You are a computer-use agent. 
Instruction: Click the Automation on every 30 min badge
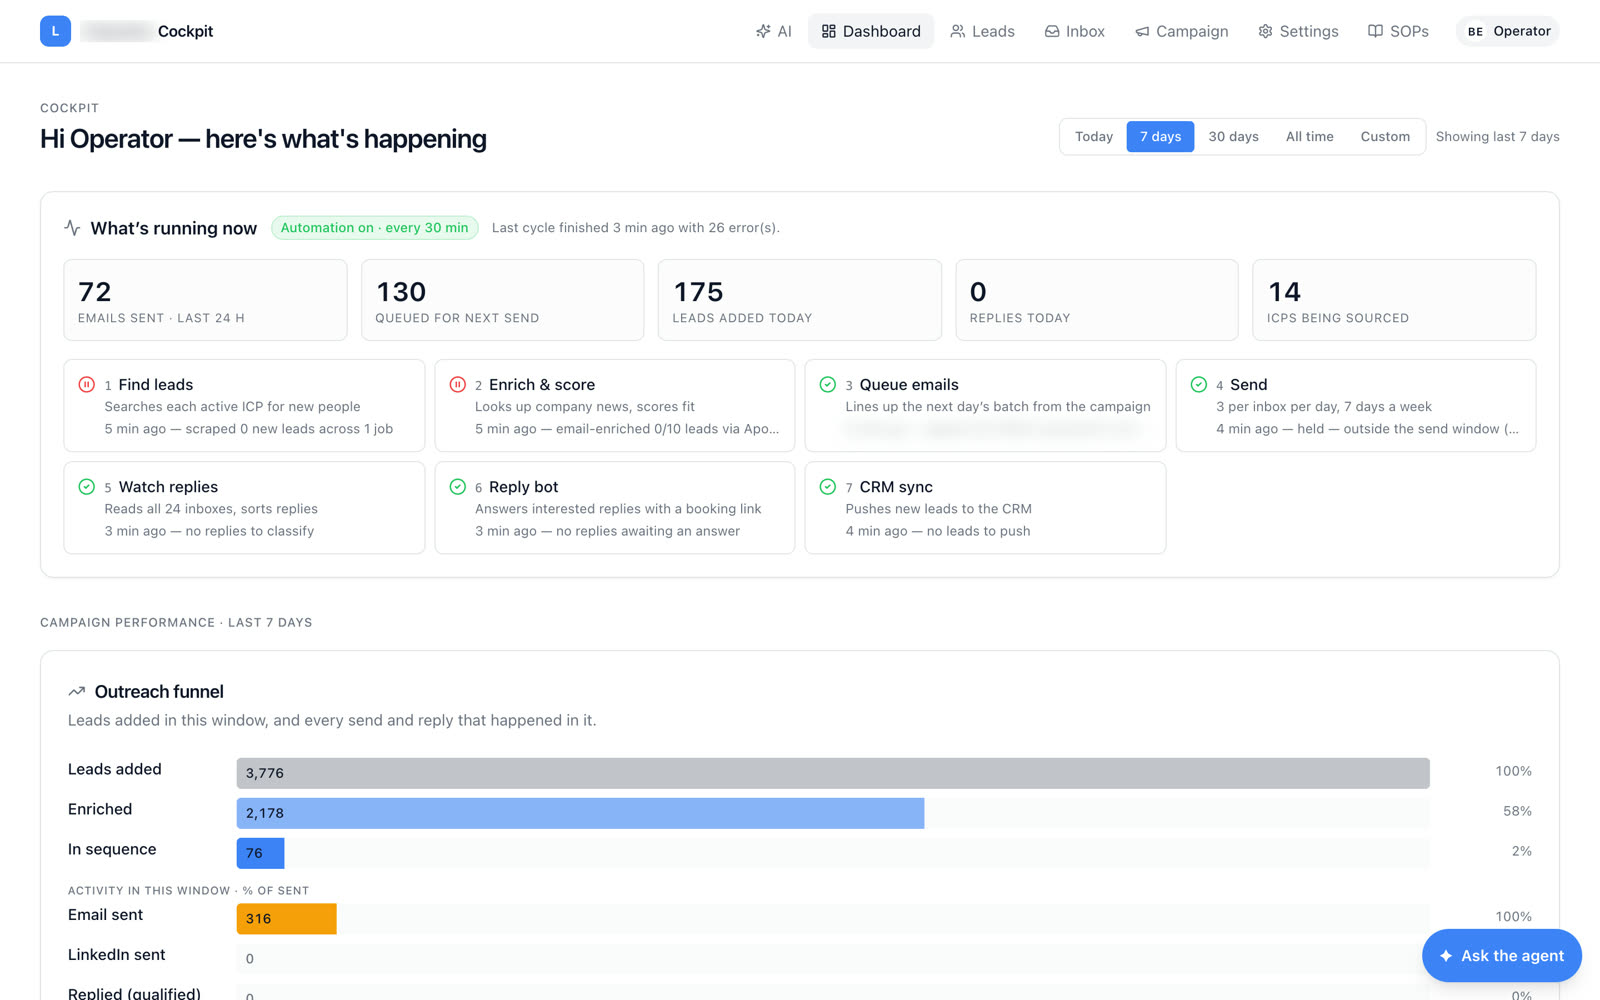click(375, 228)
